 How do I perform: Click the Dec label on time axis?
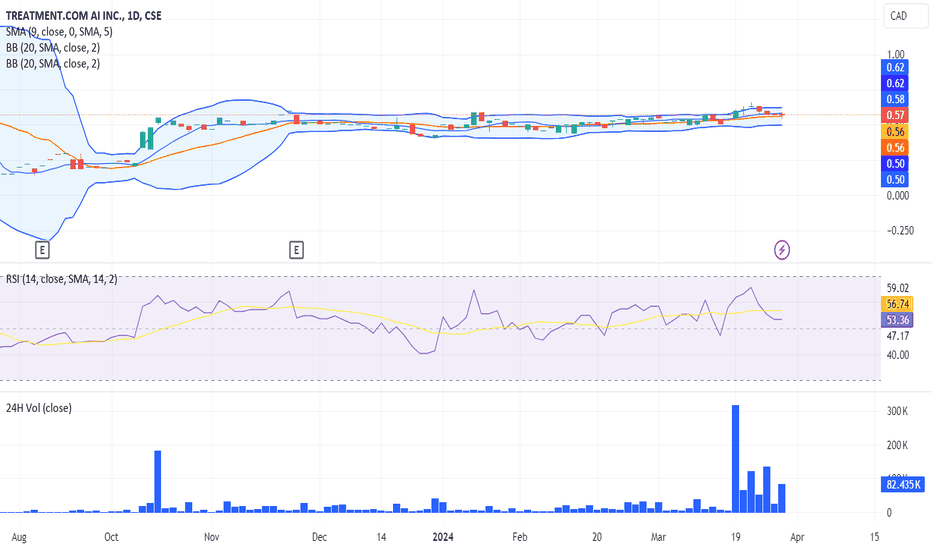[x=319, y=537]
